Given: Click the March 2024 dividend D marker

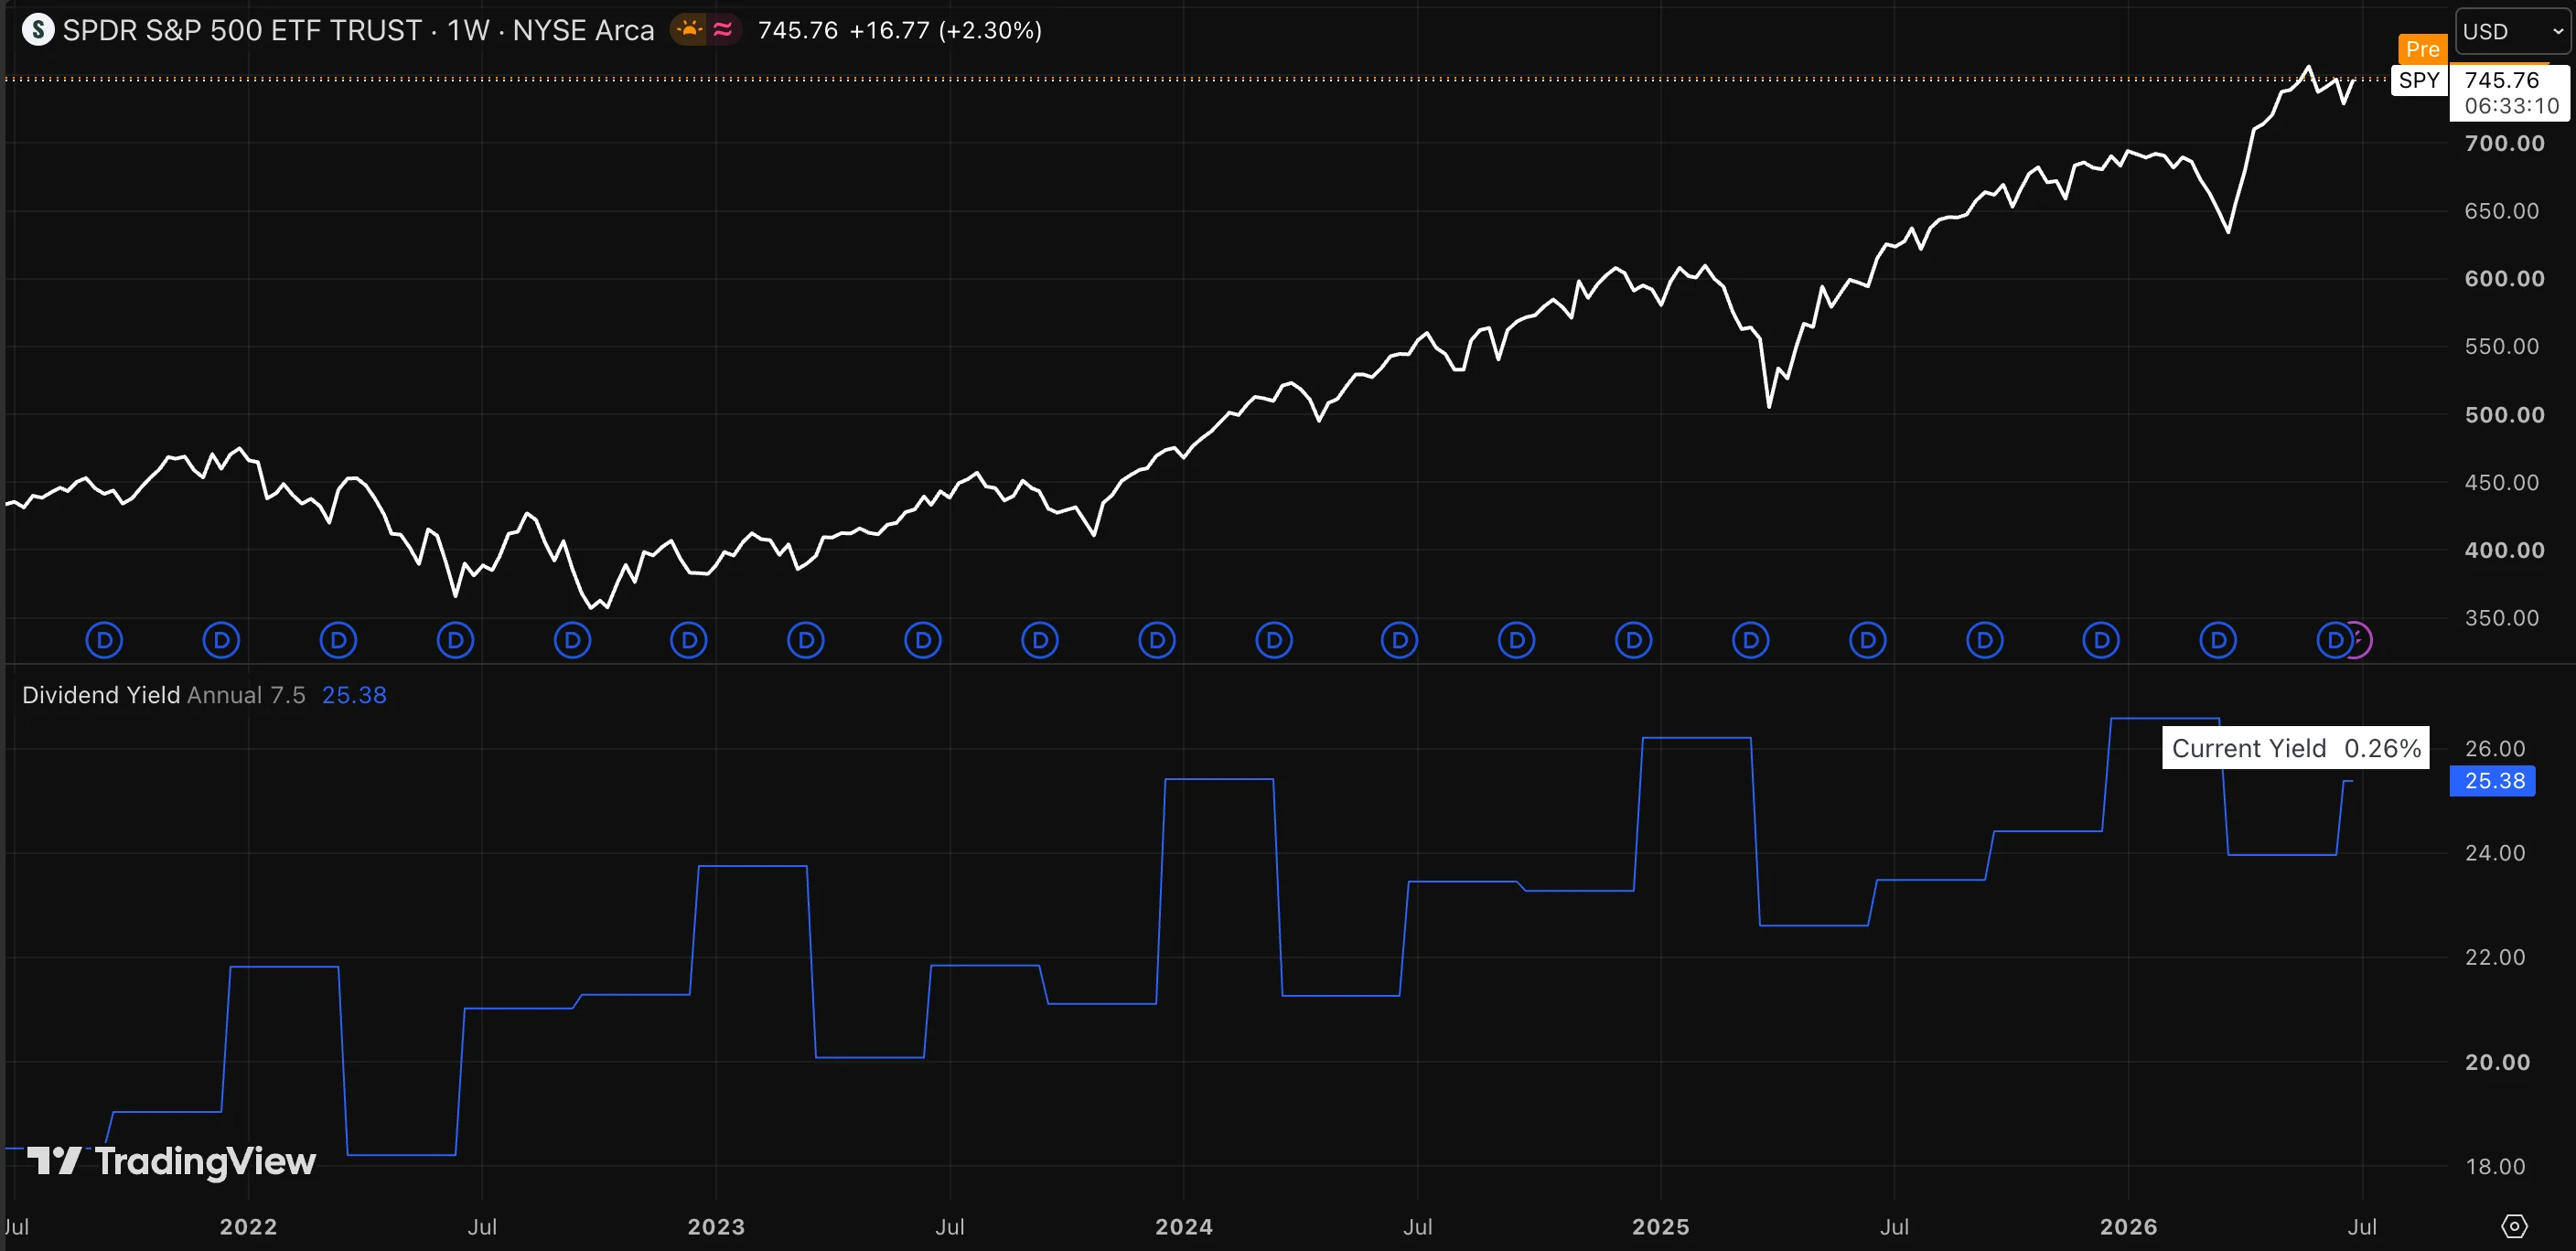Looking at the screenshot, I should point(1274,640).
